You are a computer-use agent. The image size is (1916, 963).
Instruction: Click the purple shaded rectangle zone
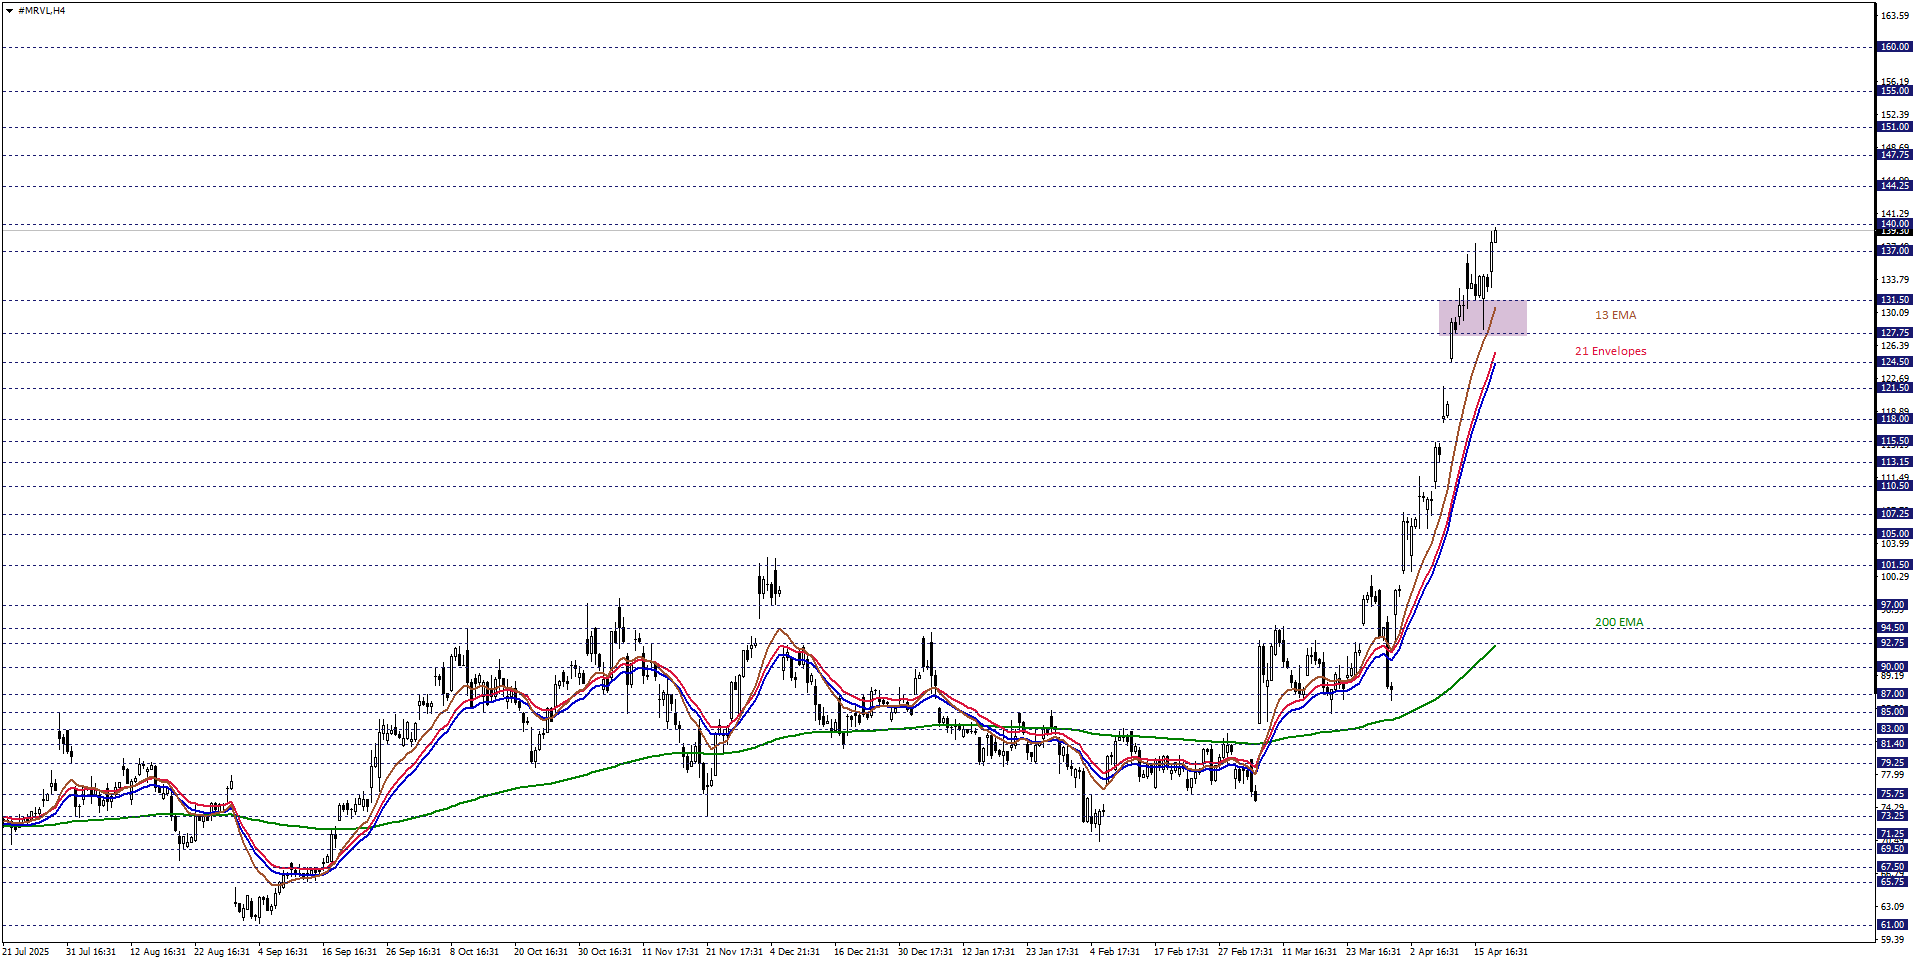(x=1482, y=318)
